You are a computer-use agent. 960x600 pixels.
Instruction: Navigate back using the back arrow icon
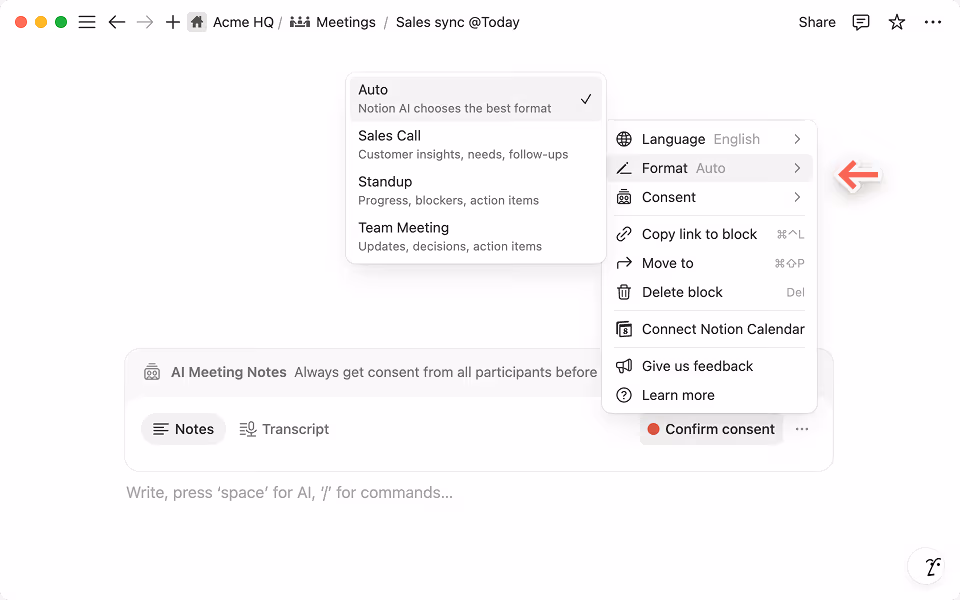(x=117, y=21)
